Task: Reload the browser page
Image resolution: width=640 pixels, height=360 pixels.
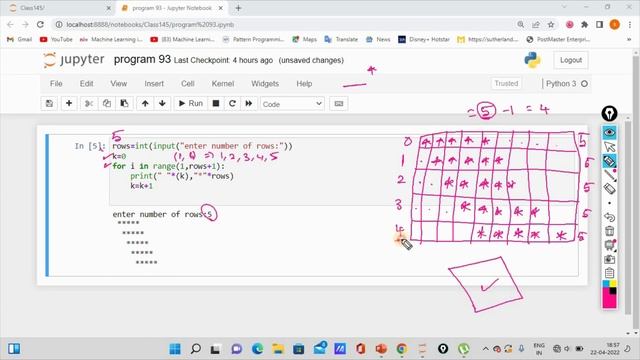Action: pos(40,24)
